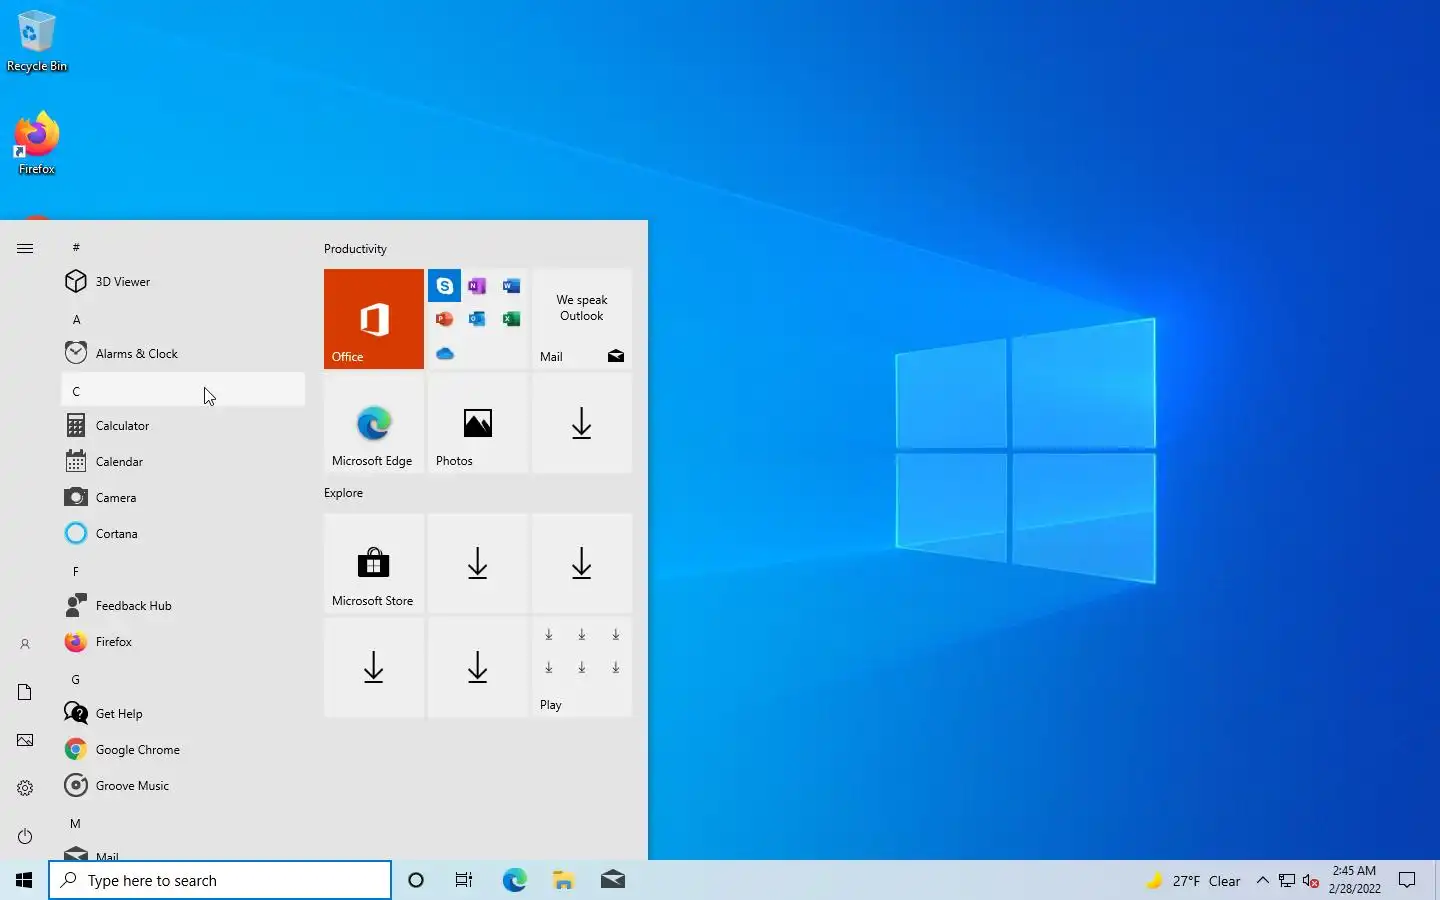Click the Type here to search box
The height and width of the screenshot is (900, 1440).
point(220,880)
